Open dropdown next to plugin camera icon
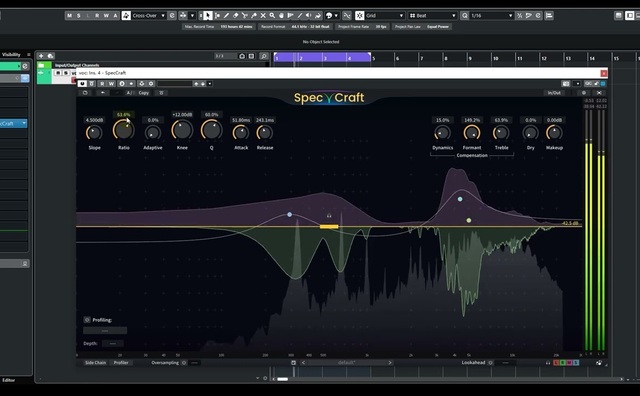The height and width of the screenshot is (396, 640). pyautogui.click(x=577, y=84)
